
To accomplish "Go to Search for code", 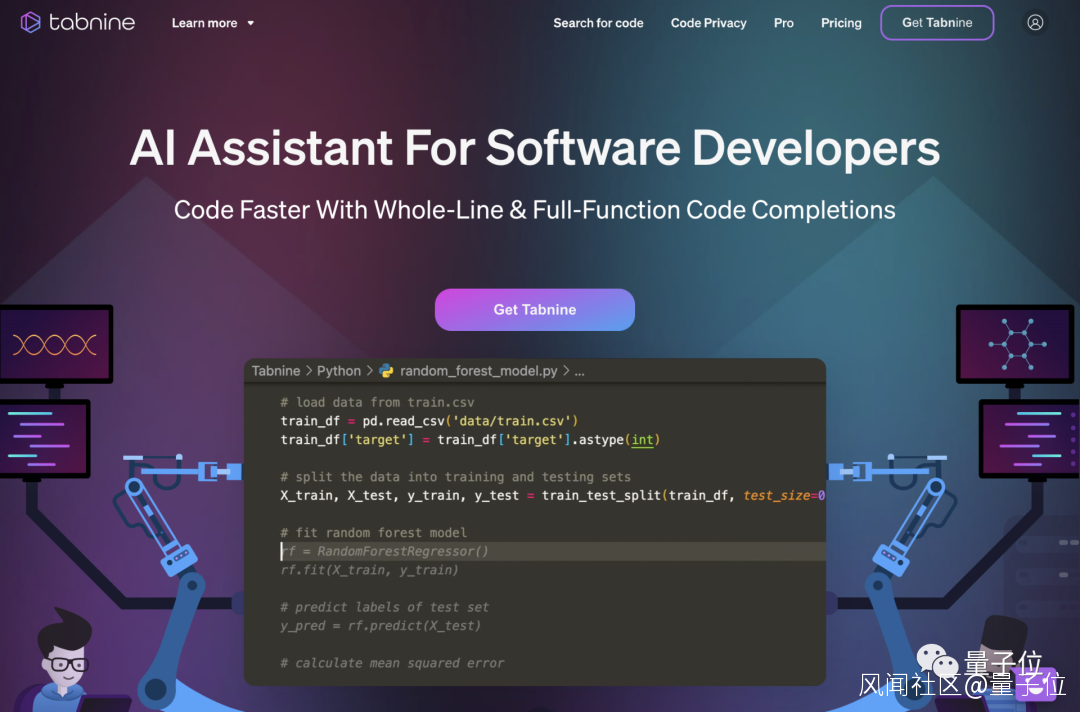I will pyautogui.click(x=598, y=23).
